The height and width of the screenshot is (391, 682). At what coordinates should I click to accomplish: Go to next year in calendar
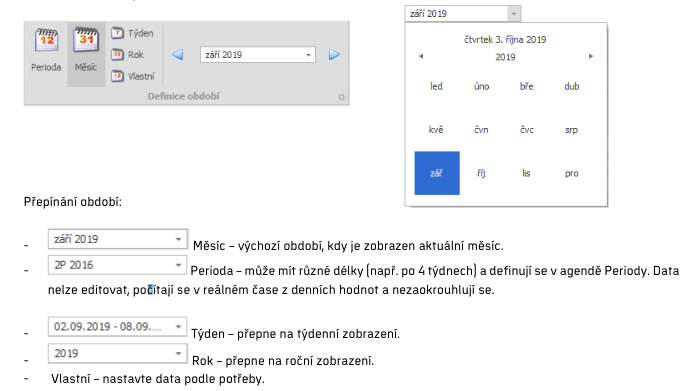tap(591, 56)
